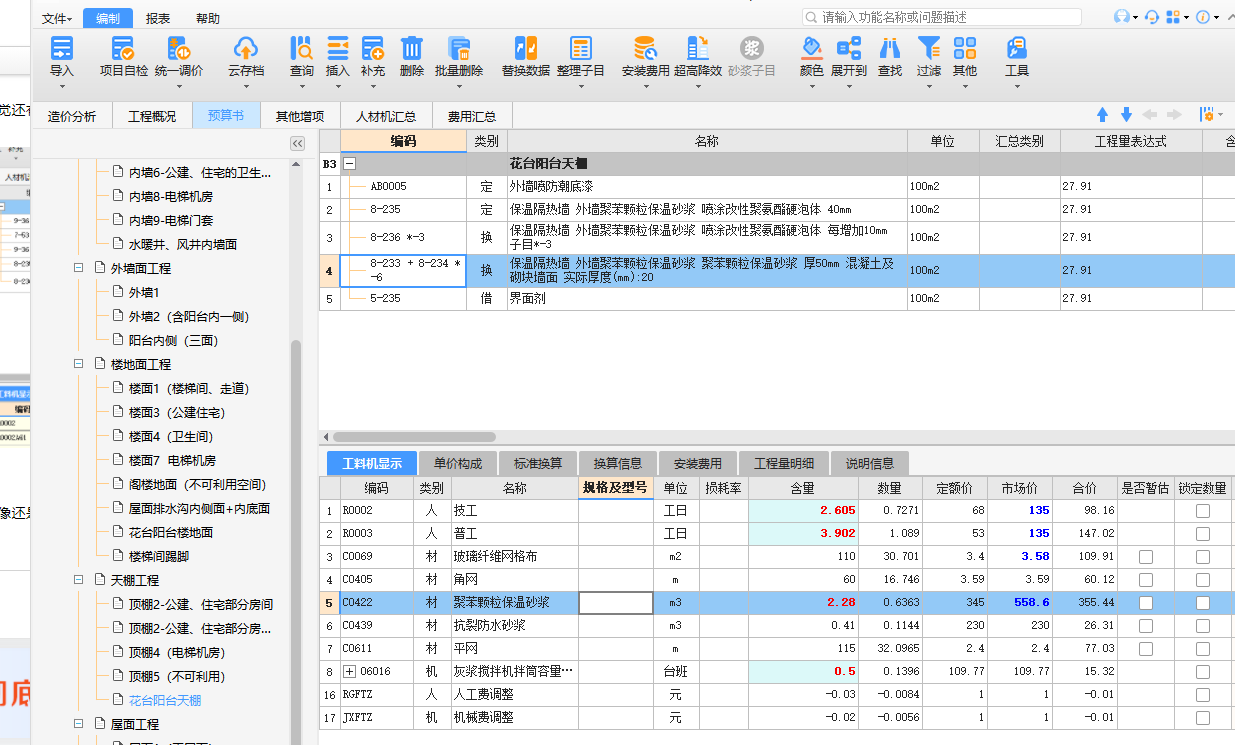Click the 规格及型号 cell of 聚苯颗粒保温砂浆
The height and width of the screenshot is (745, 1235).
[x=616, y=603]
